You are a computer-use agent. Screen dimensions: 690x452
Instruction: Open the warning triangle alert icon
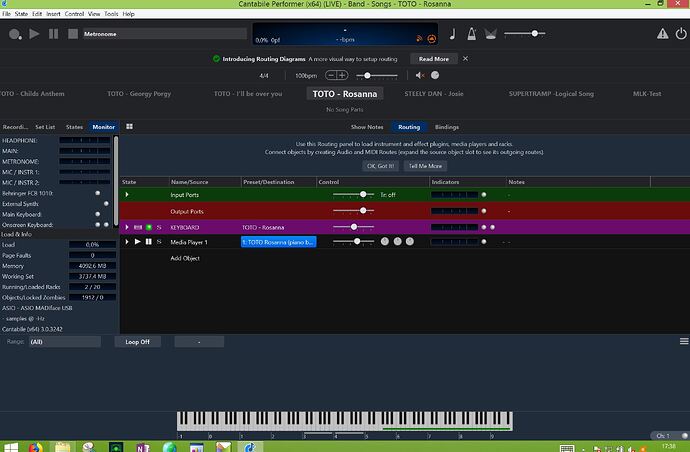662,33
